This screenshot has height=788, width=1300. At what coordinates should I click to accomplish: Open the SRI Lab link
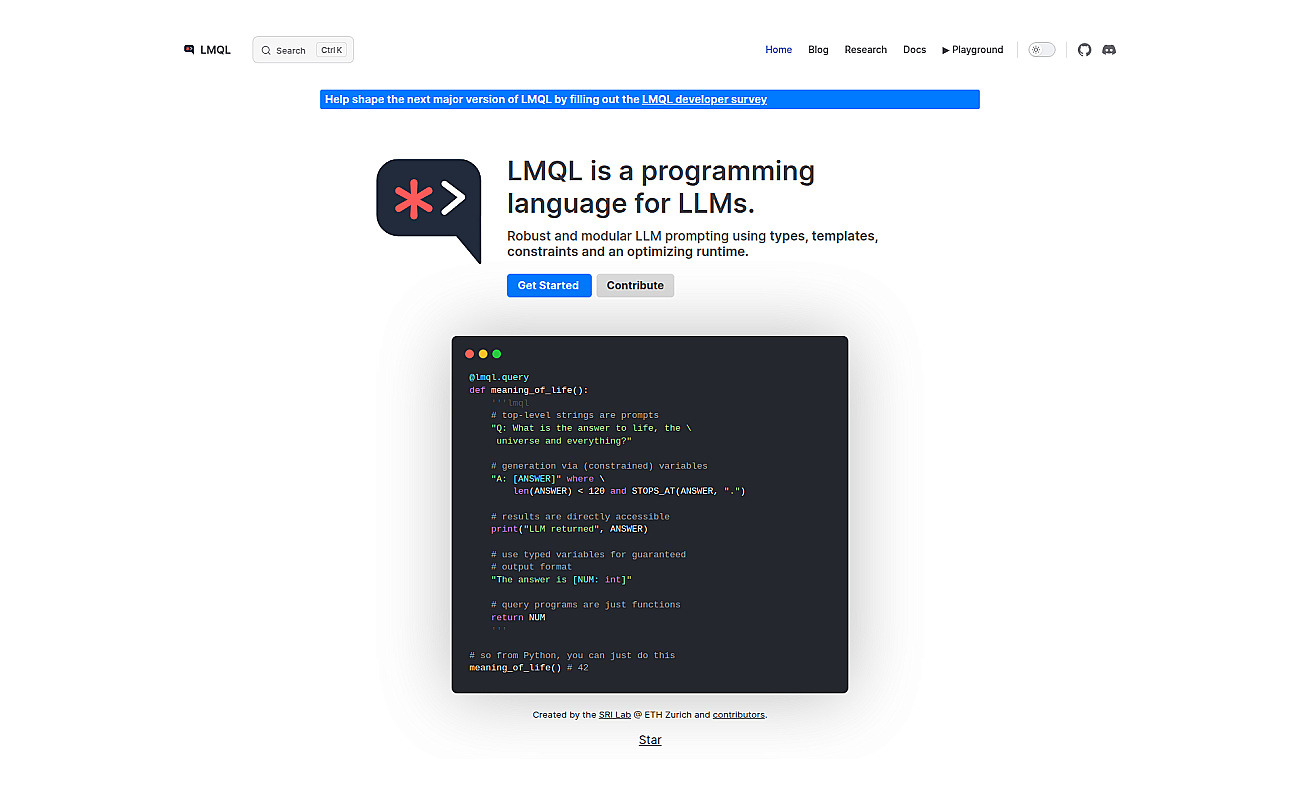[x=615, y=715]
